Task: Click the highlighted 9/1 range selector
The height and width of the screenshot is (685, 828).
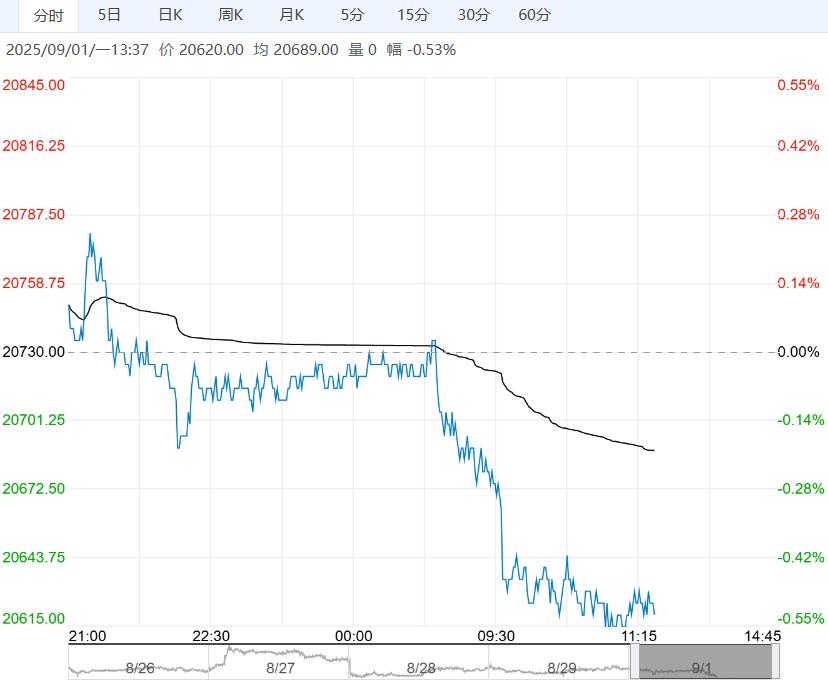Action: (x=703, y=664)
